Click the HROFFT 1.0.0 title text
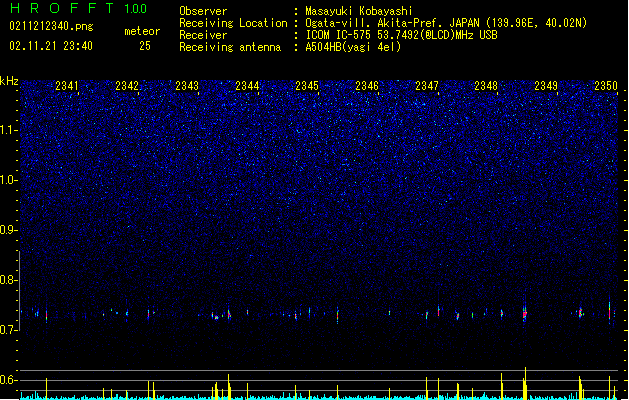Viewport: 629px width, 400px height. [79, 8]
